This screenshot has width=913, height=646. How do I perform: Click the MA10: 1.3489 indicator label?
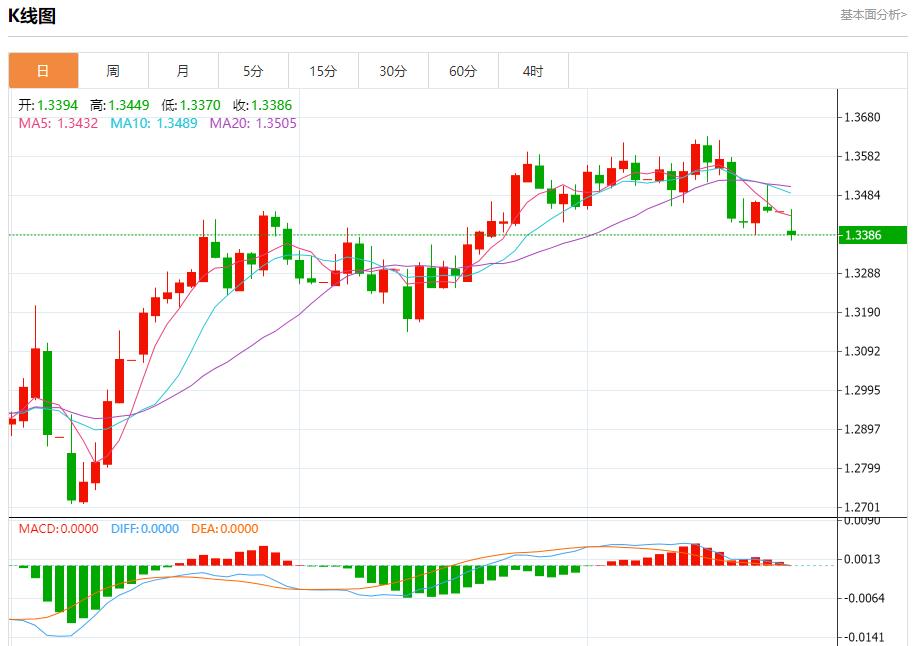click(x=154, y=123)
